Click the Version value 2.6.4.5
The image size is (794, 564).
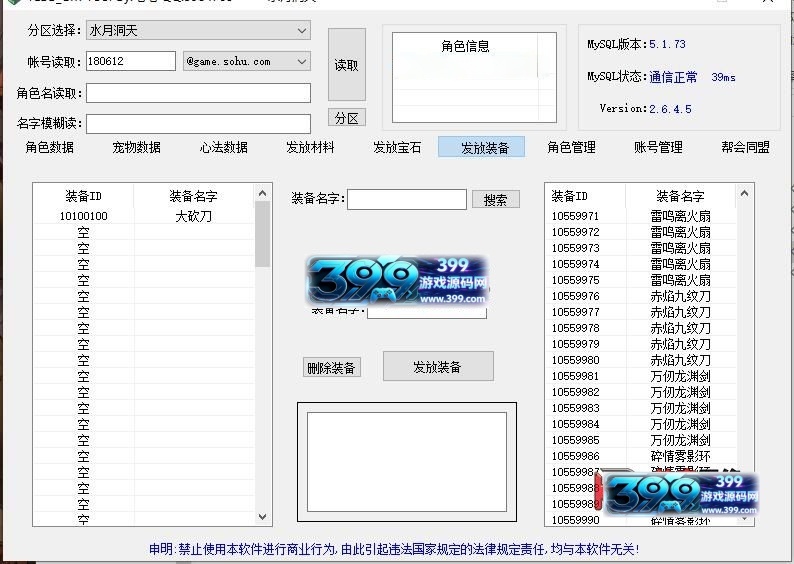670,109
